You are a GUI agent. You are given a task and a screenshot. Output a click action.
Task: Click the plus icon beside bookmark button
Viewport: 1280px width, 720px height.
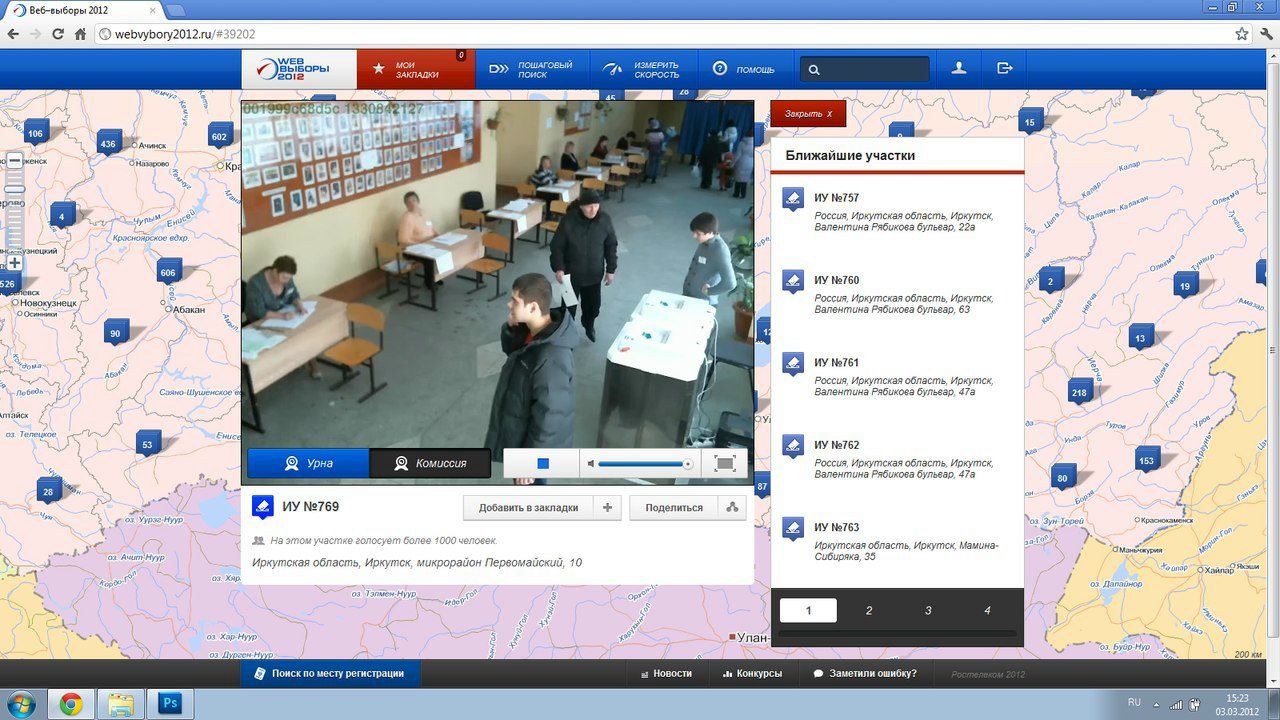tap(607, 508)
